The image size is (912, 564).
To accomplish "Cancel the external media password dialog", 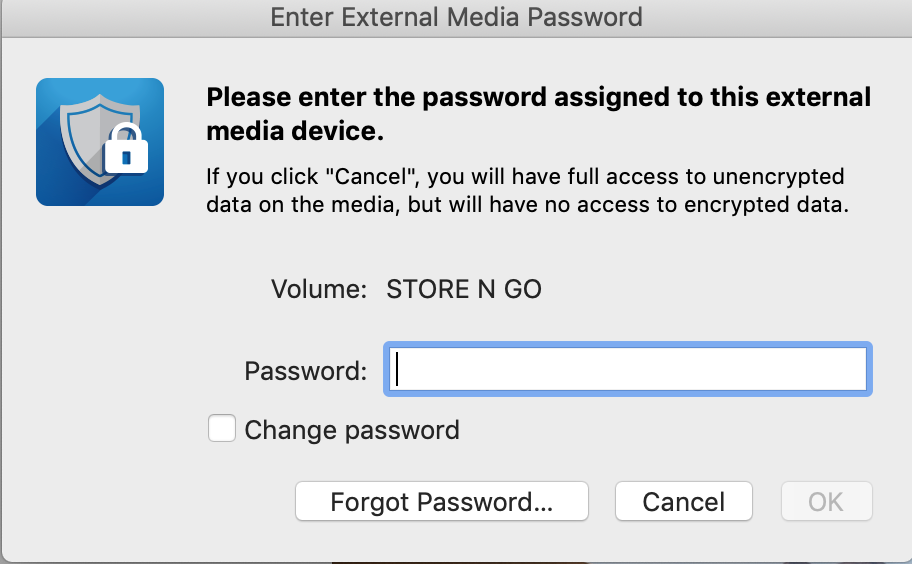I will point(684,502).
